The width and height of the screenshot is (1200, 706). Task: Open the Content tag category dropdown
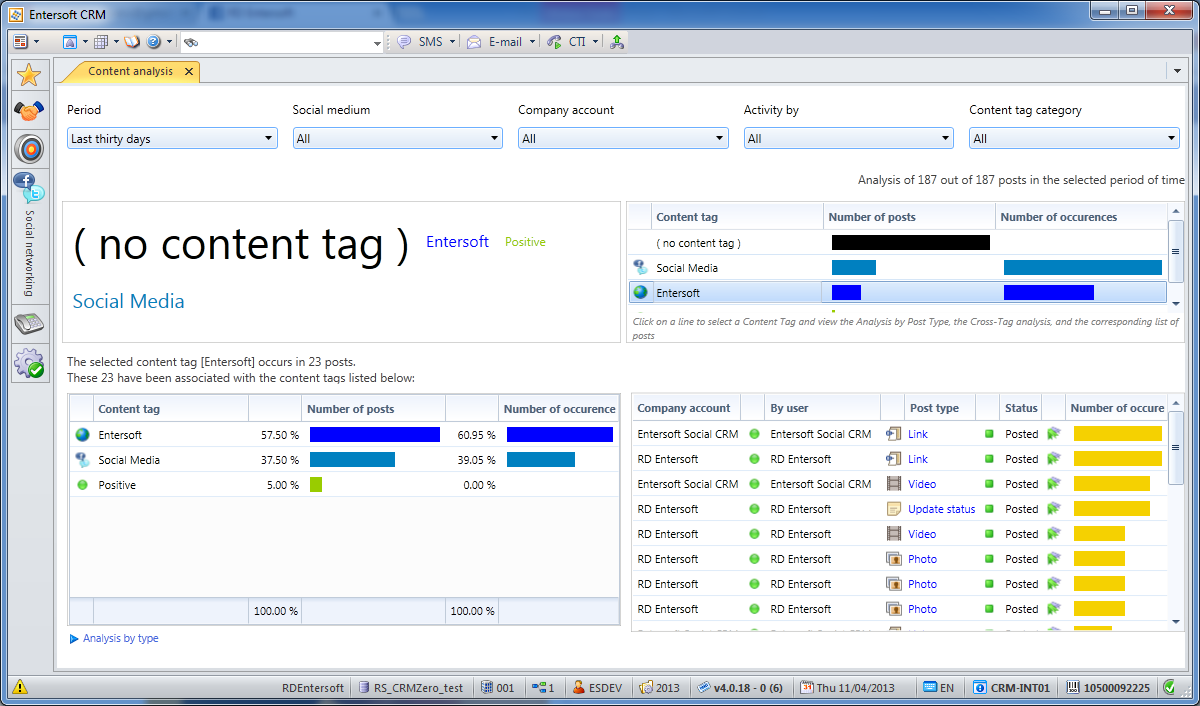[x=1074, y=139]
